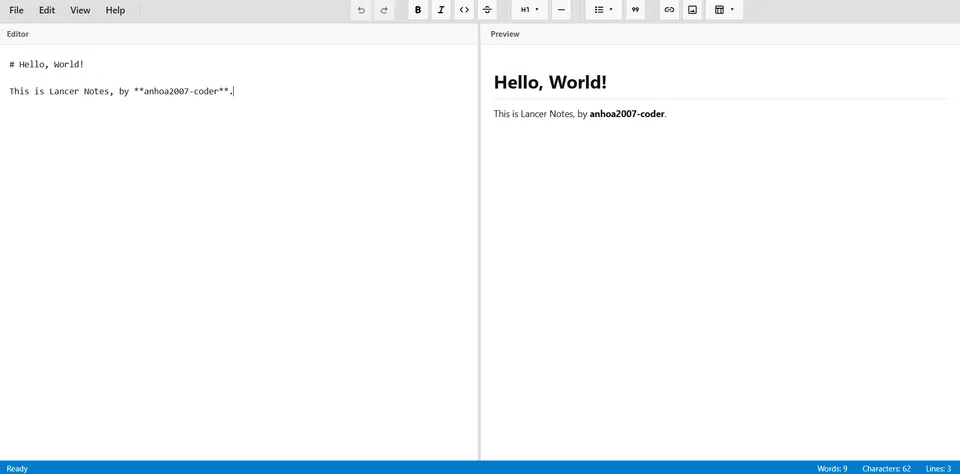Click the 'Lines: 3' status counter
Screen dimensions: 960x474
pyautogui.click(x=939, y=468)
